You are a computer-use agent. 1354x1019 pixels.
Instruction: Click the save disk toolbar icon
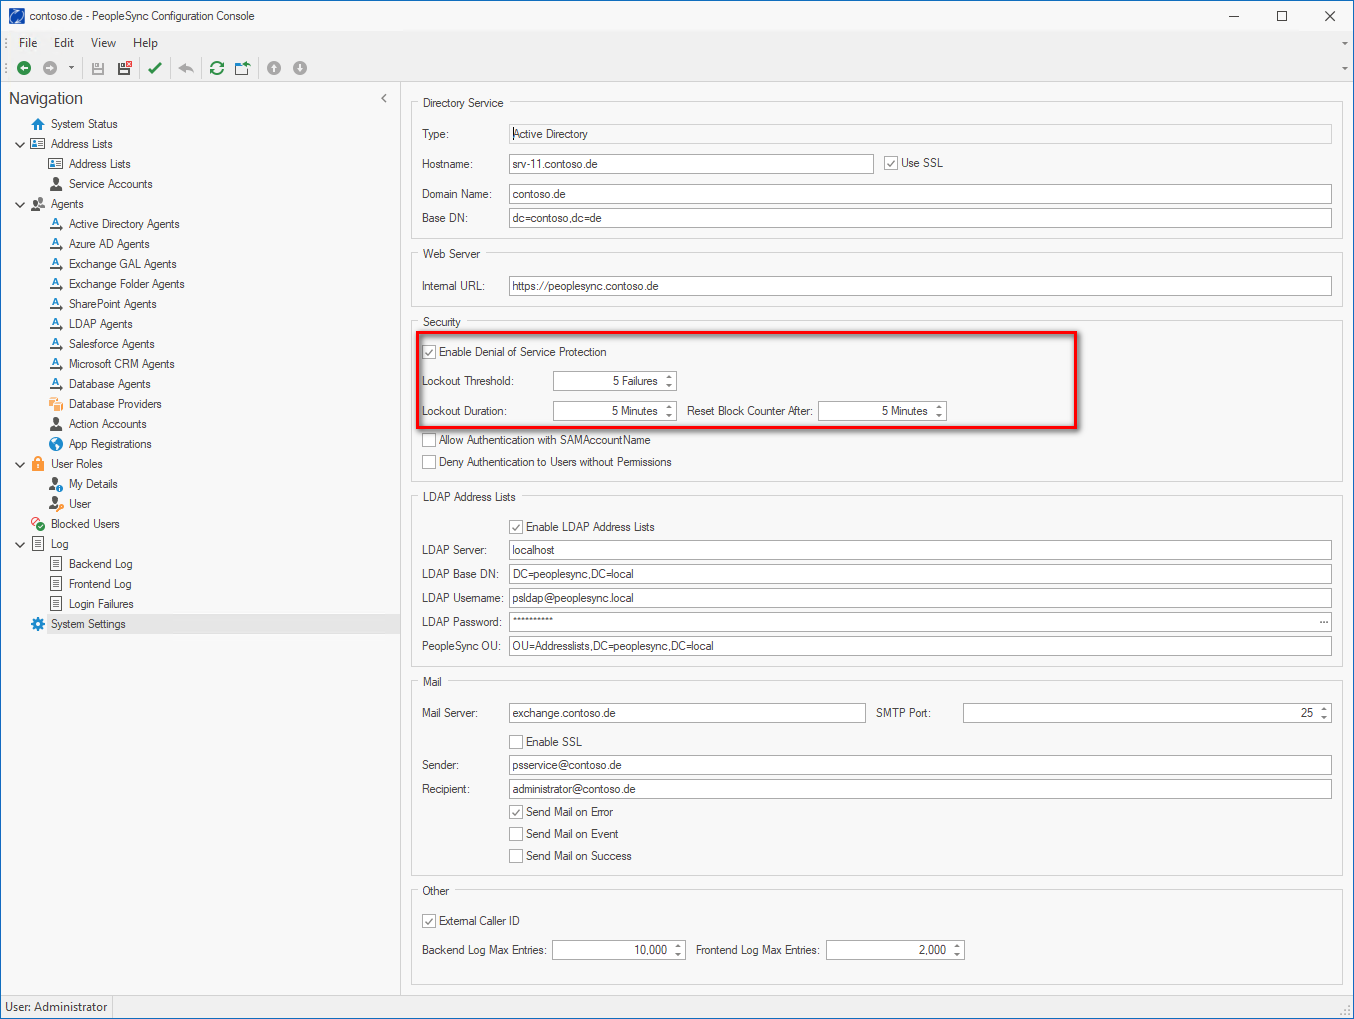click(x=98, y=68)
